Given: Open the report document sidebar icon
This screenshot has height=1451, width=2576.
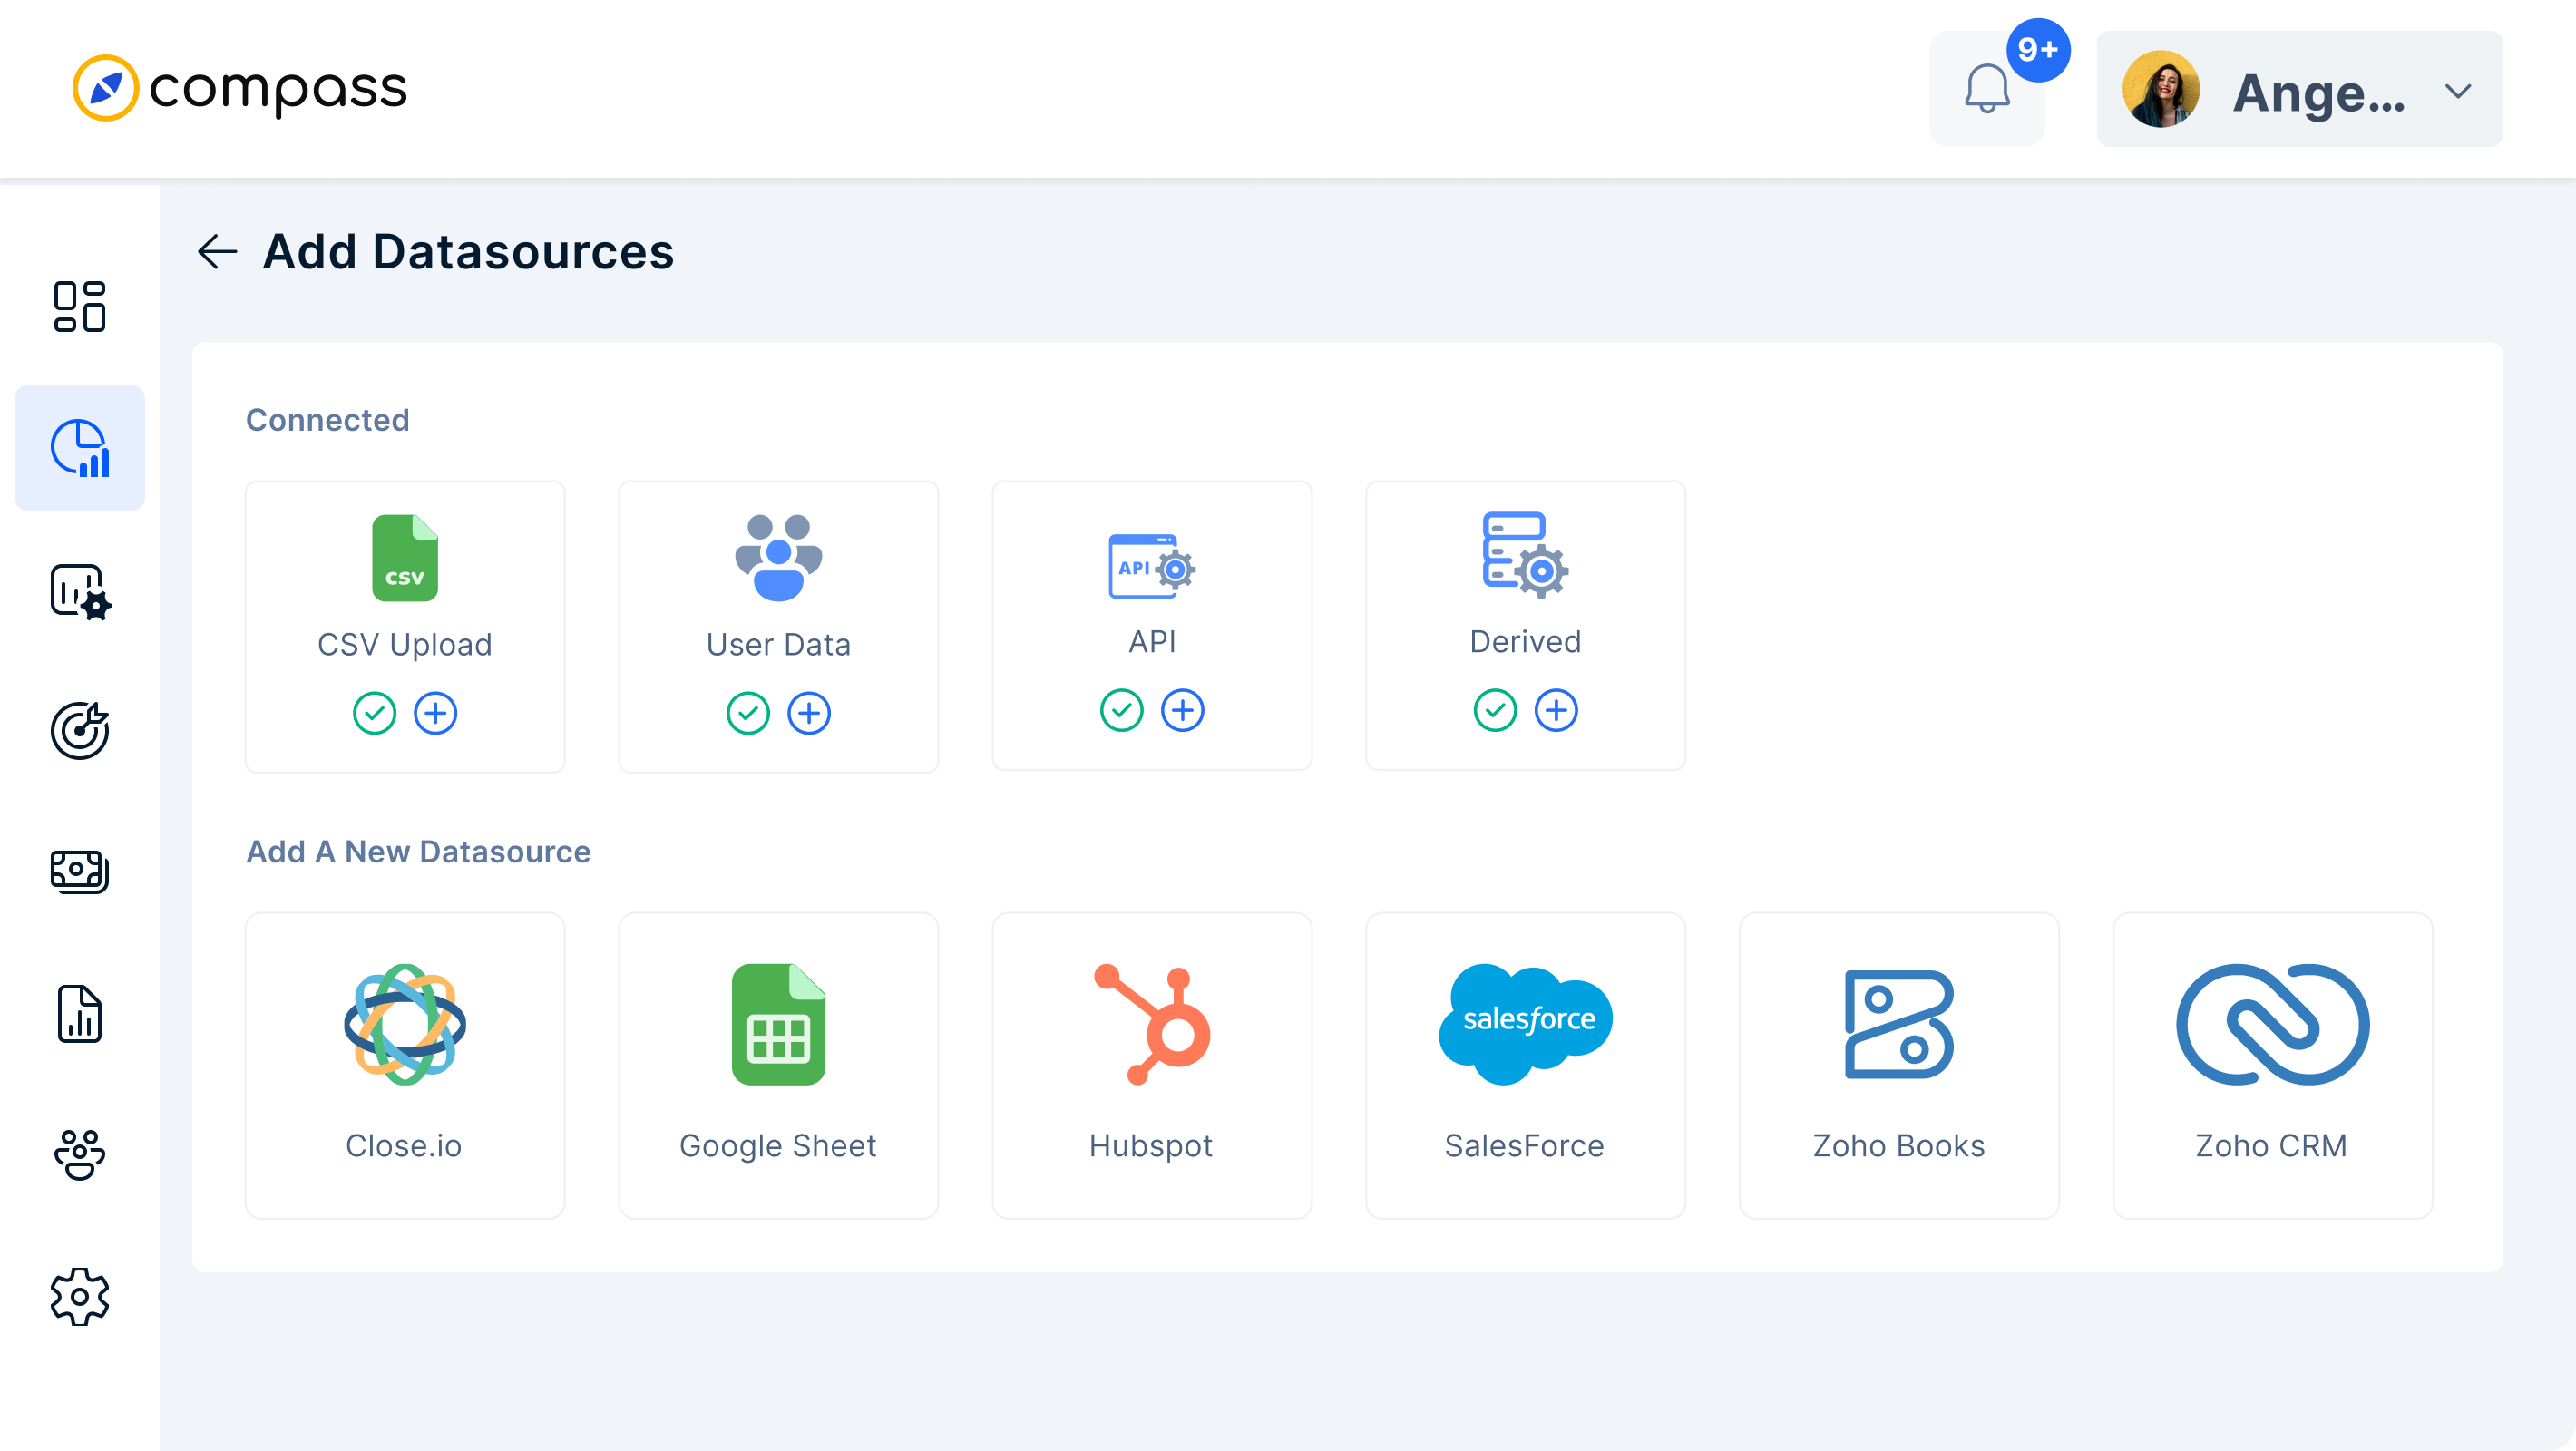Looking at the screenshot, I should pyautogui.click(x=79, y=1013).
